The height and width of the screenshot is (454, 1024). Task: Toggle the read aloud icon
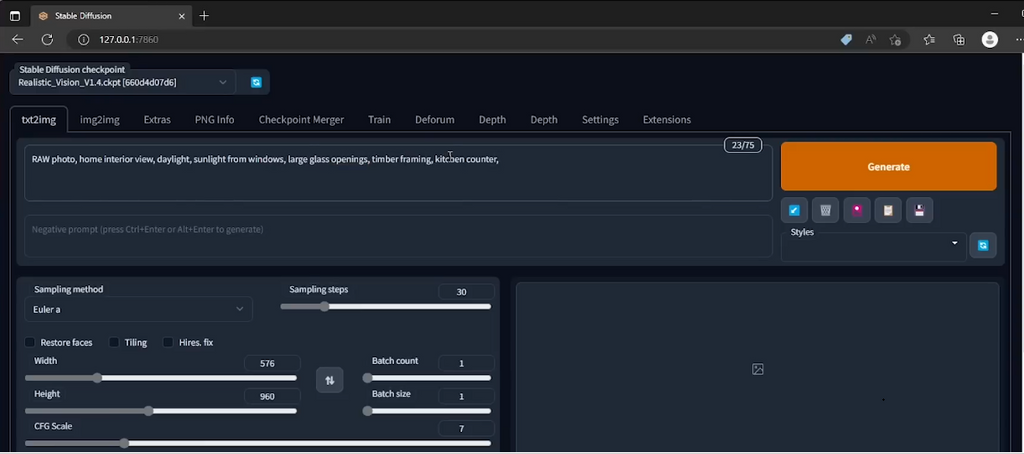pyautogui.click(x=871, y=40)
